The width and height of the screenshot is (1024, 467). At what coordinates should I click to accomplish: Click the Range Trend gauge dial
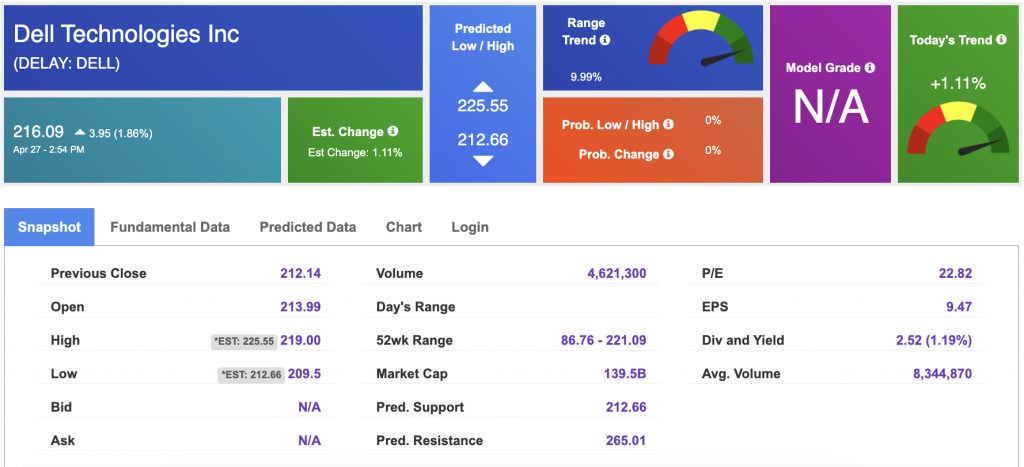(700, 38)
